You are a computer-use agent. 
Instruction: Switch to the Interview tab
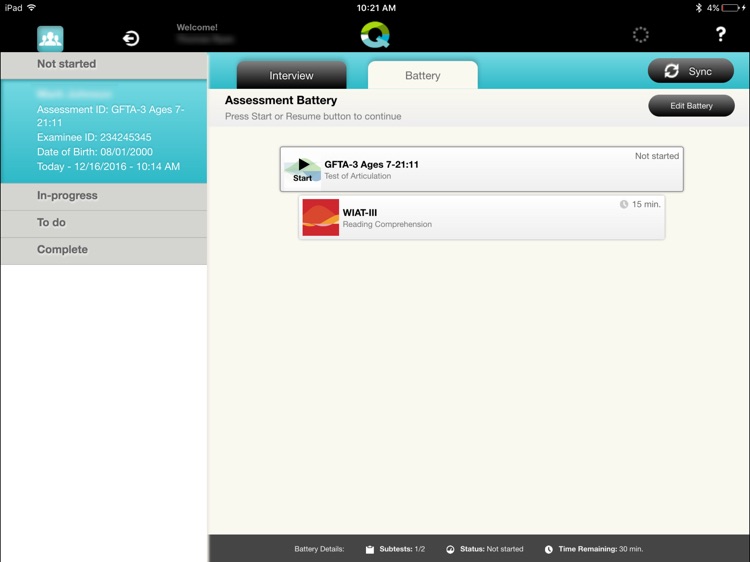pos(291,75)
